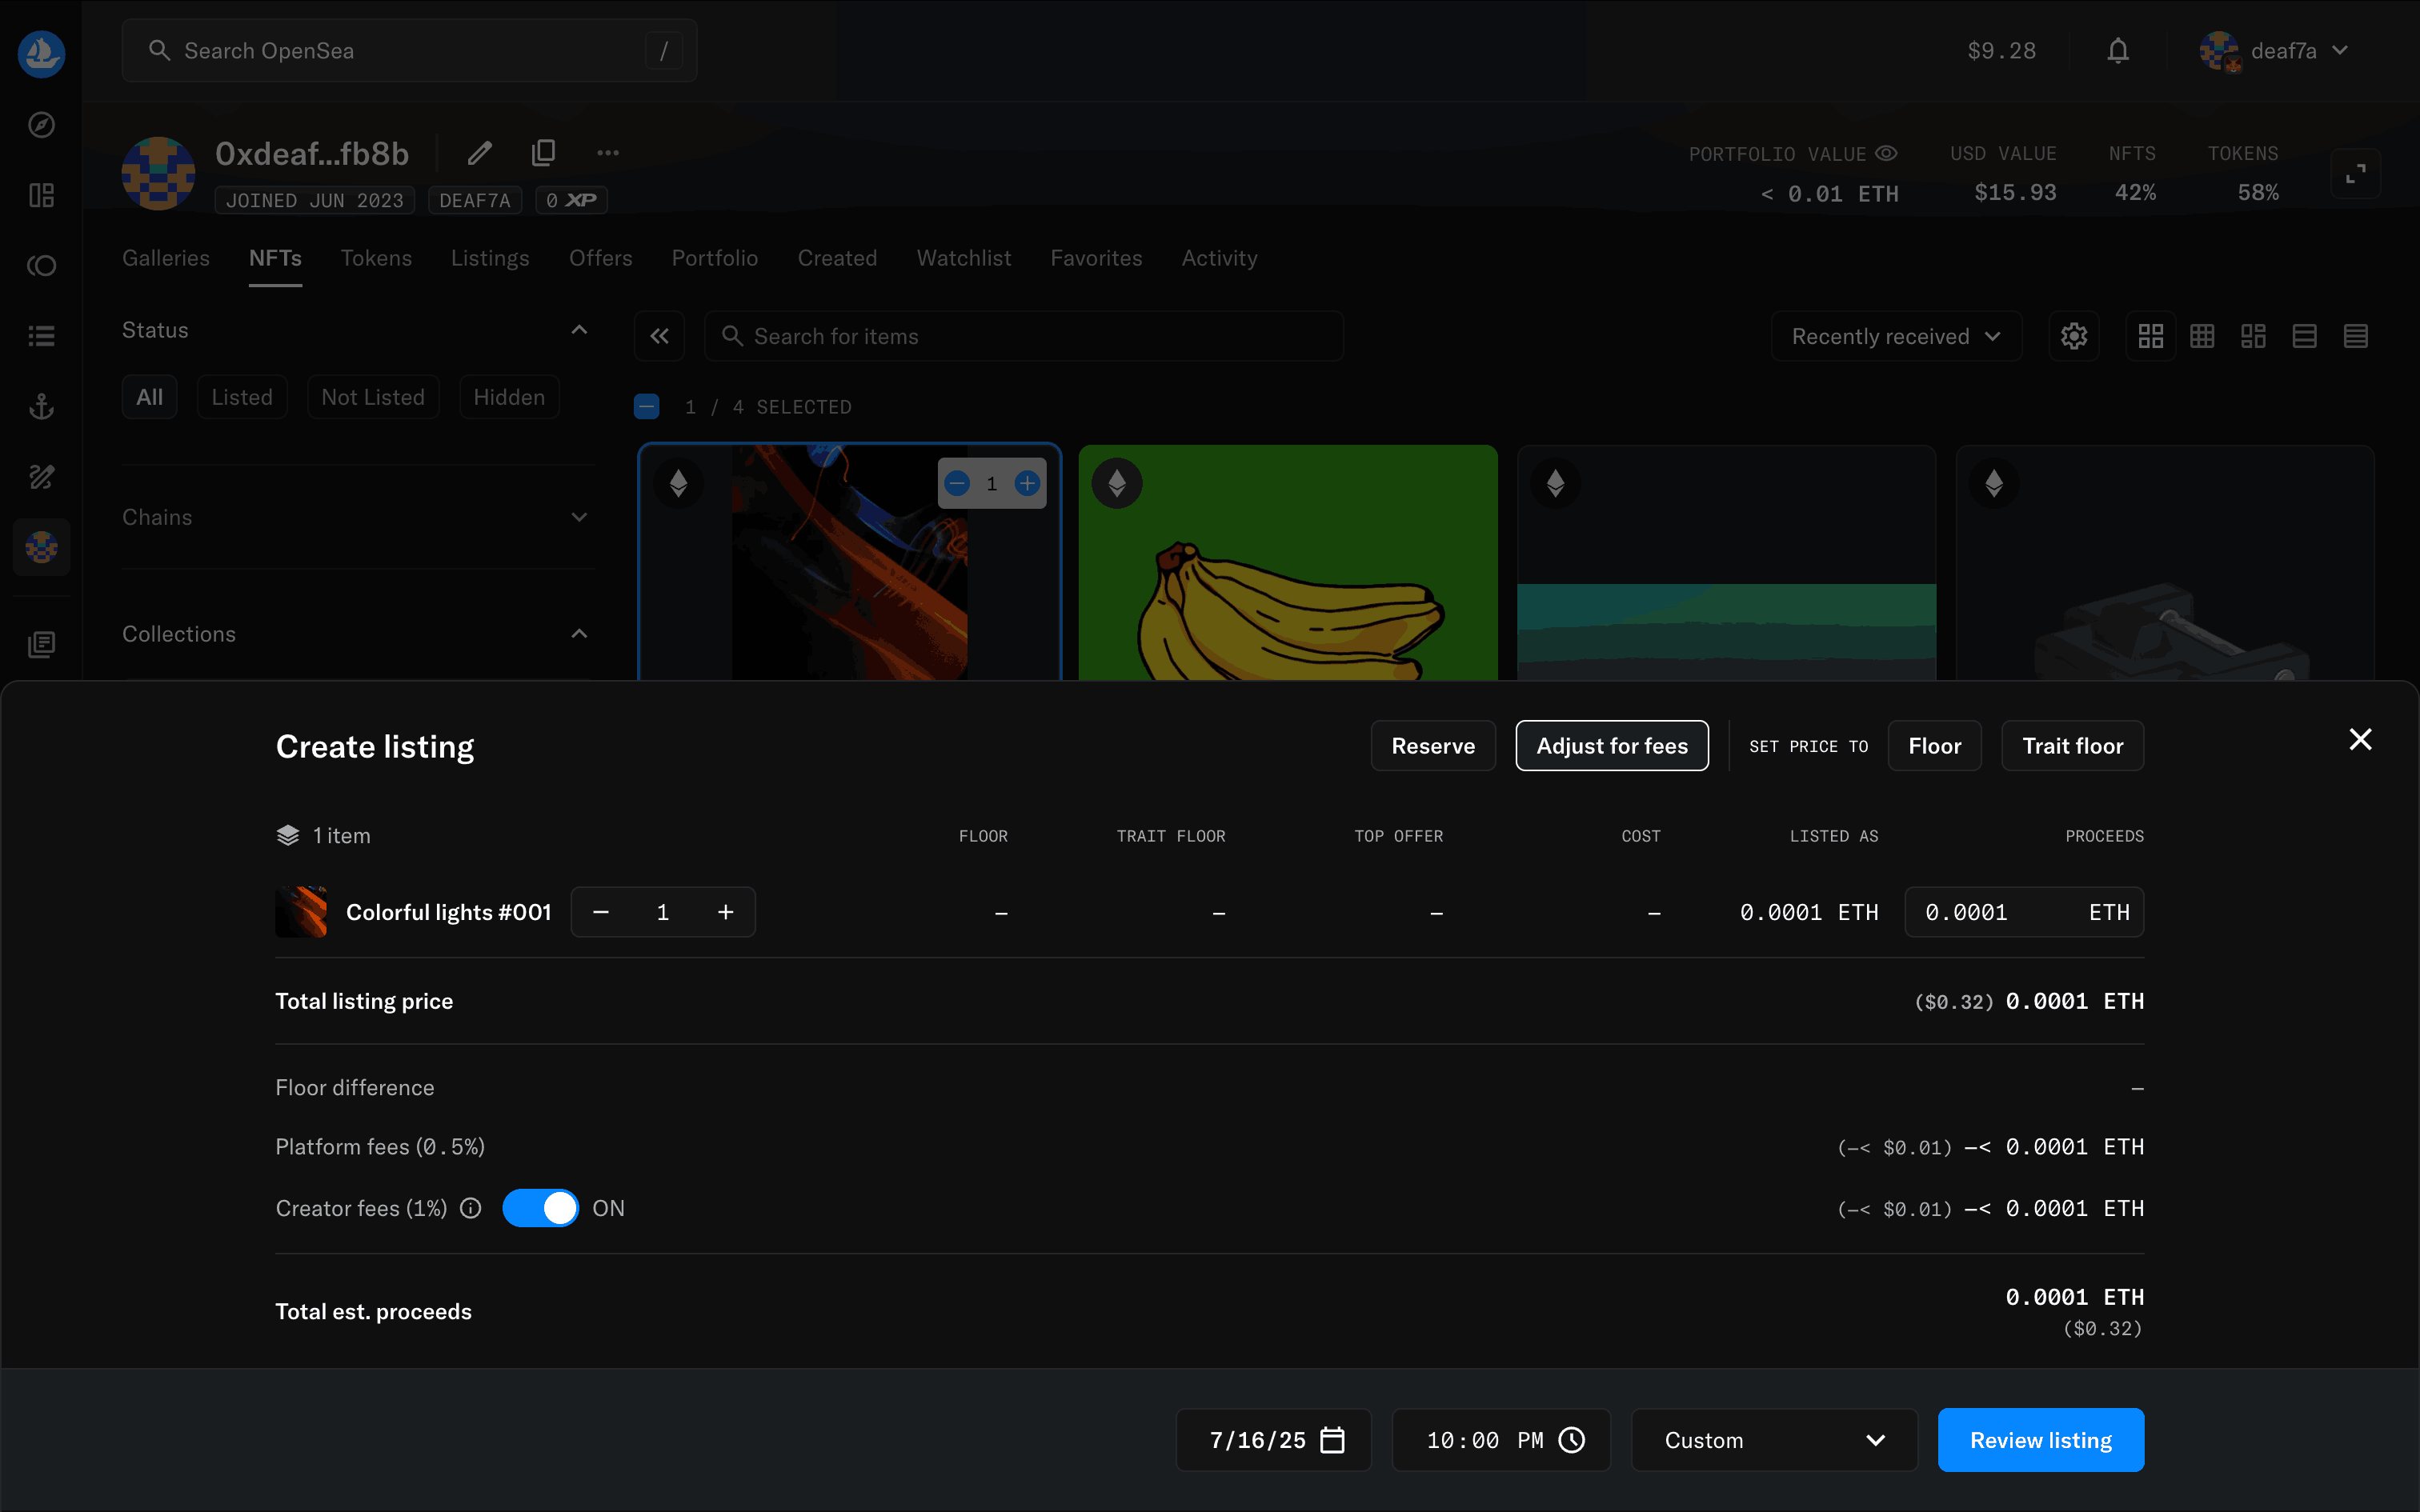2420x1512 pixels.
Task: Click the clock icon for listing time
Action: [x=1572, y=1440]
